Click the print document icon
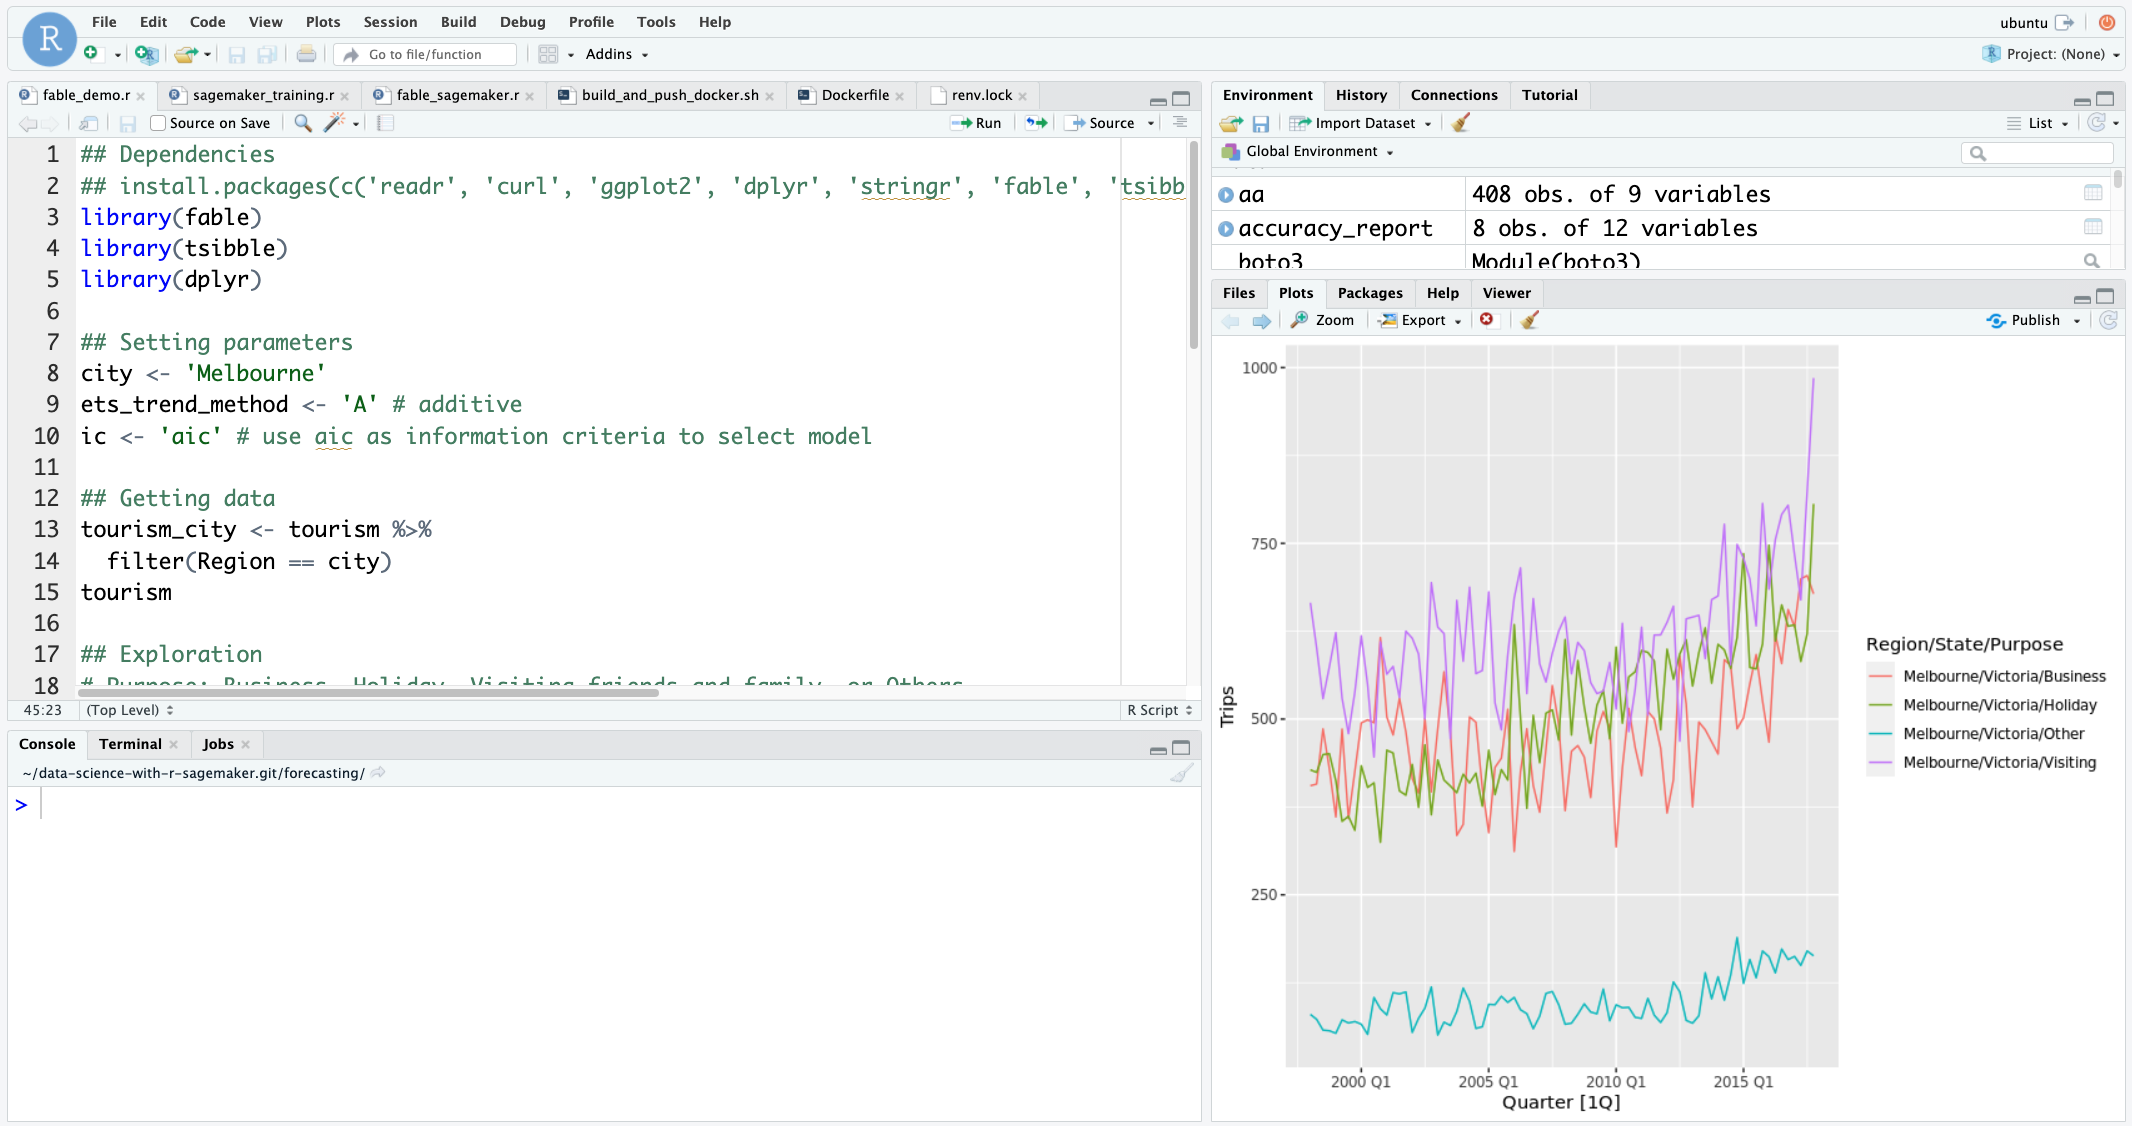The width and height of the screenshot is (2132, 1126). click(306, 54)
